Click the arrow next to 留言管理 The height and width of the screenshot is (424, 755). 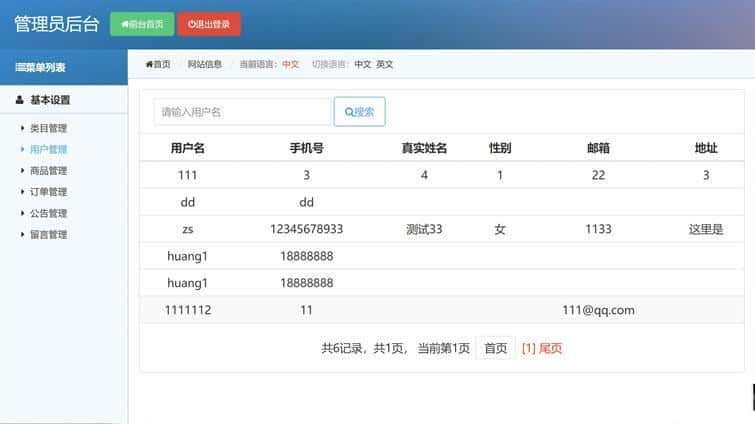point(22,234)
